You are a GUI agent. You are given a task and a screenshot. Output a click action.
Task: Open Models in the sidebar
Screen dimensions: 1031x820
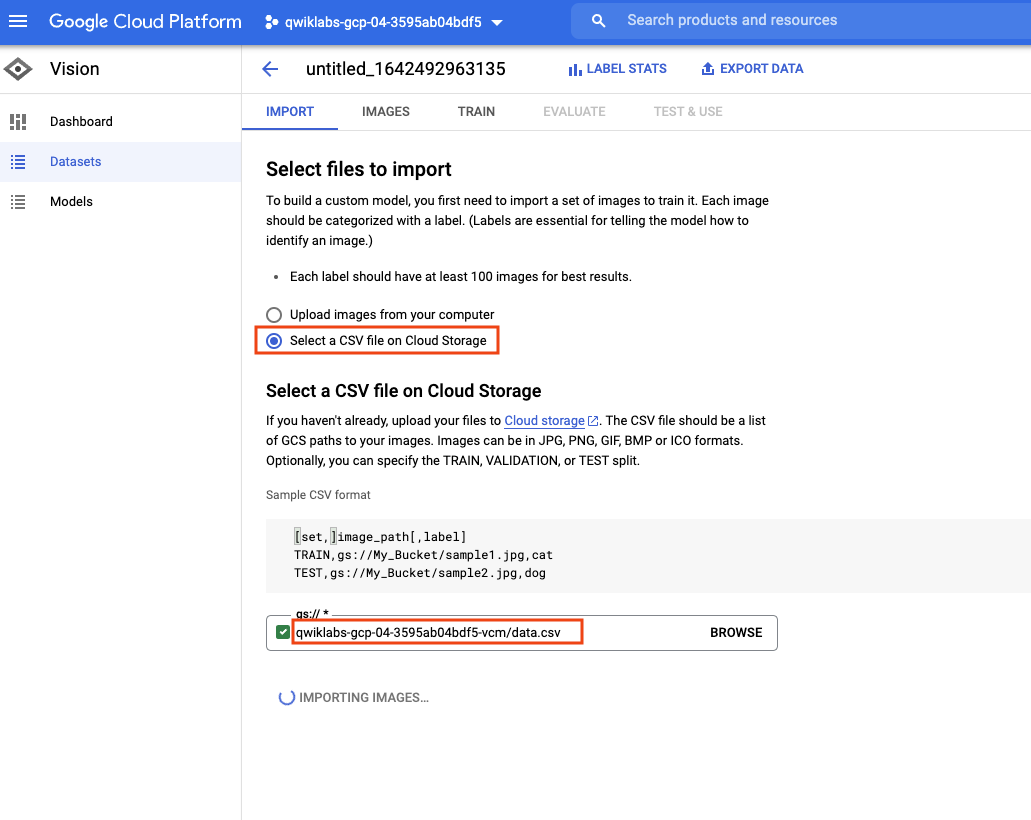pos(120,202)
